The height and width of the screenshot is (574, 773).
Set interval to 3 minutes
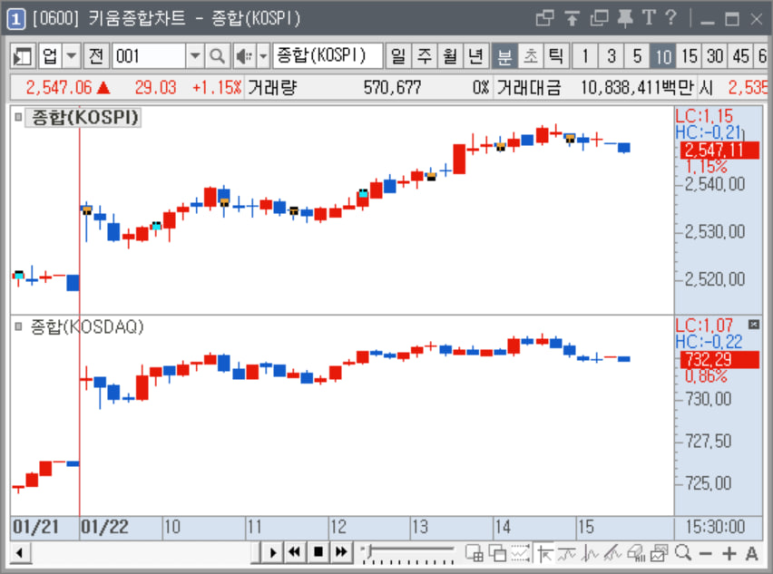[611, 56]
